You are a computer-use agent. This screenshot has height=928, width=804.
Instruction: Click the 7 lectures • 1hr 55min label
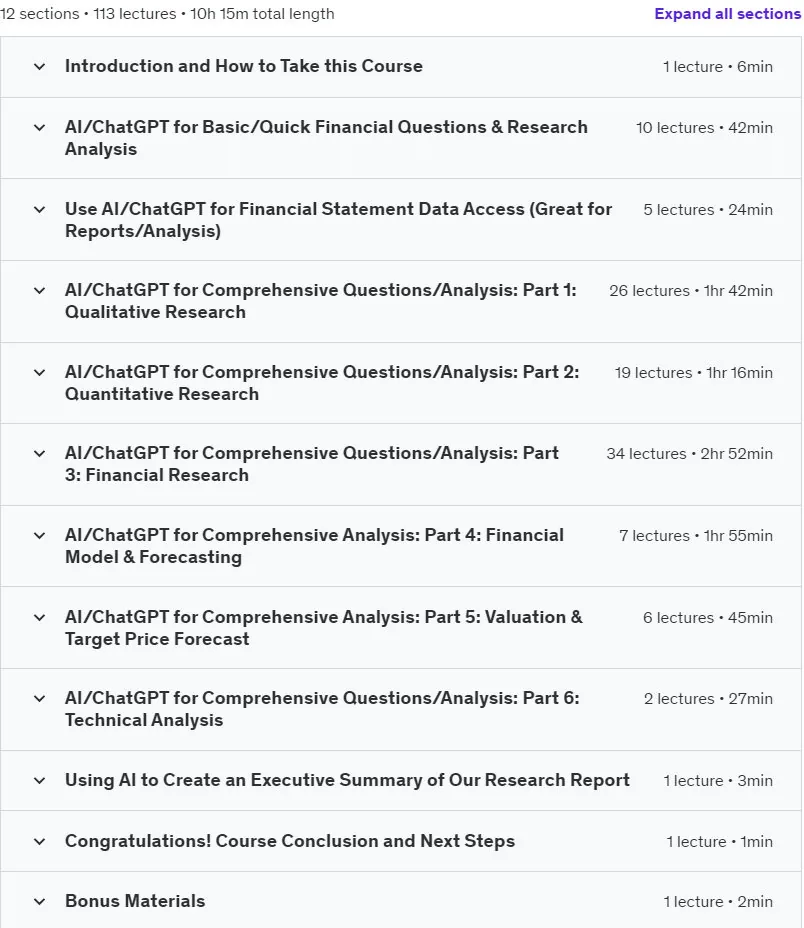pyautogui.click(x=696, y=536)
